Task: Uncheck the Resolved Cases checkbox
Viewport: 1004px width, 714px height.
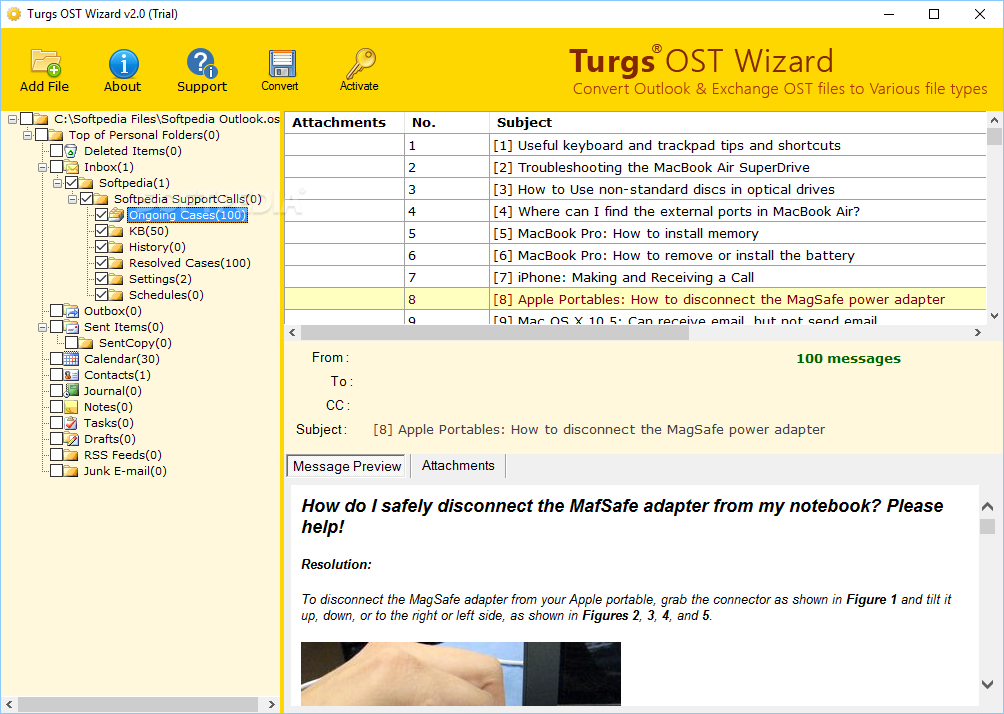Action: tap(101, 263)
